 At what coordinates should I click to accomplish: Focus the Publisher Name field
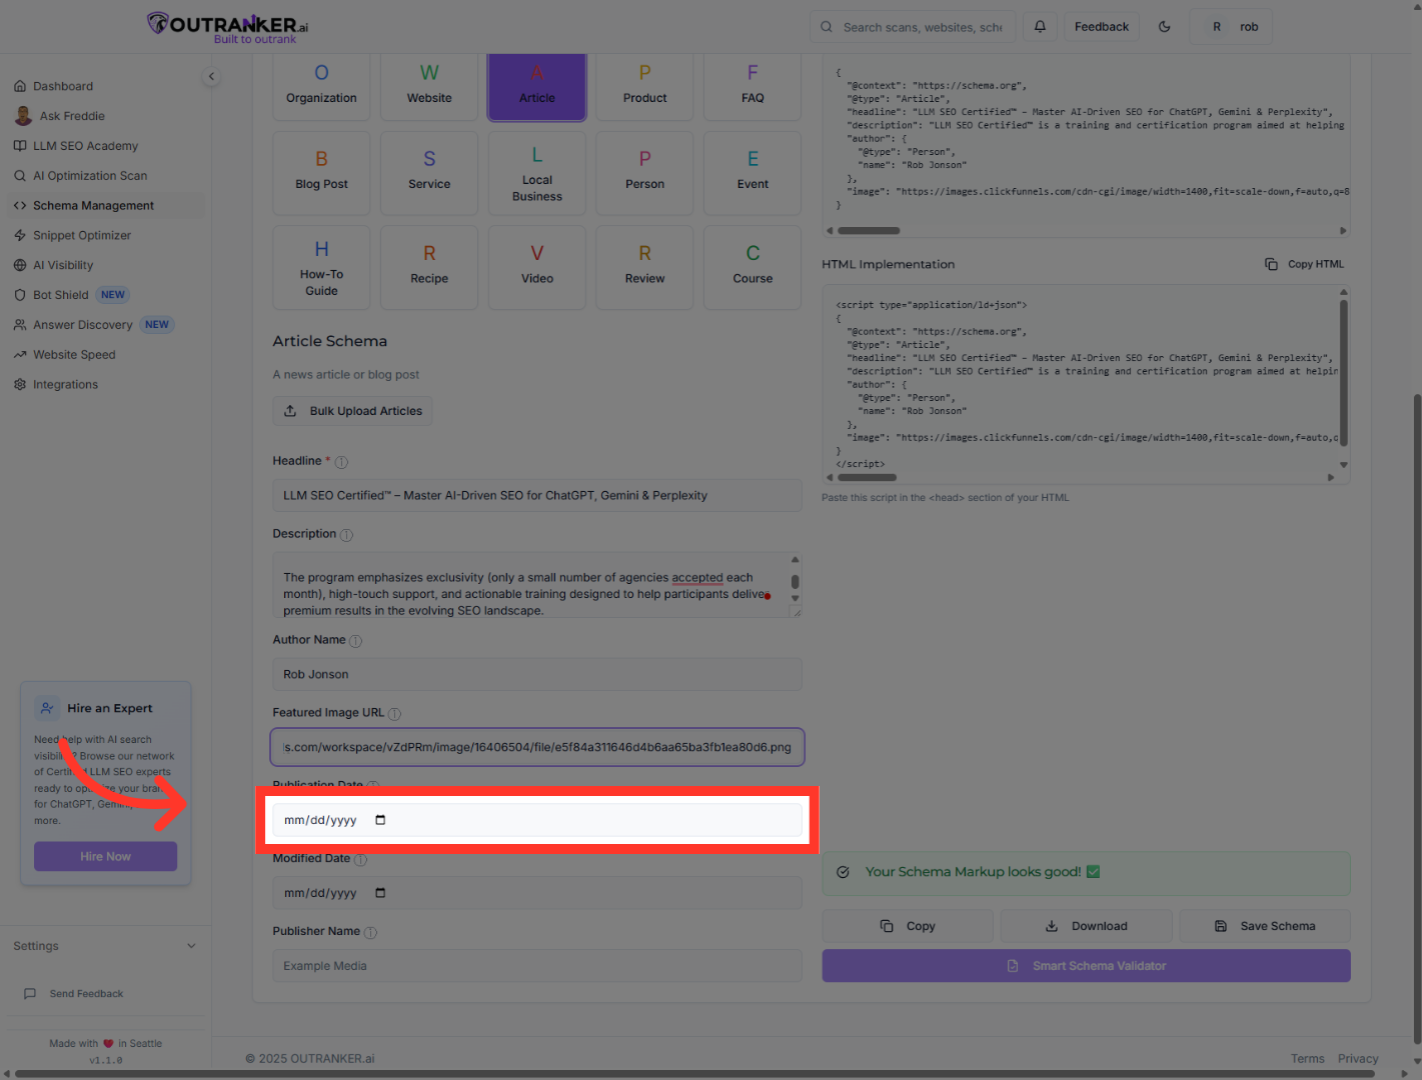537,966
